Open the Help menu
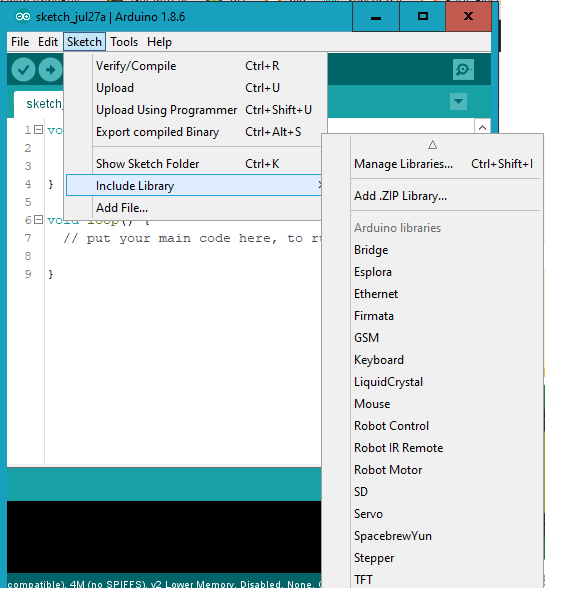Image resolution: width=566 pixels, height=594 pixels. pyautogui.click(x=159, y=42)
